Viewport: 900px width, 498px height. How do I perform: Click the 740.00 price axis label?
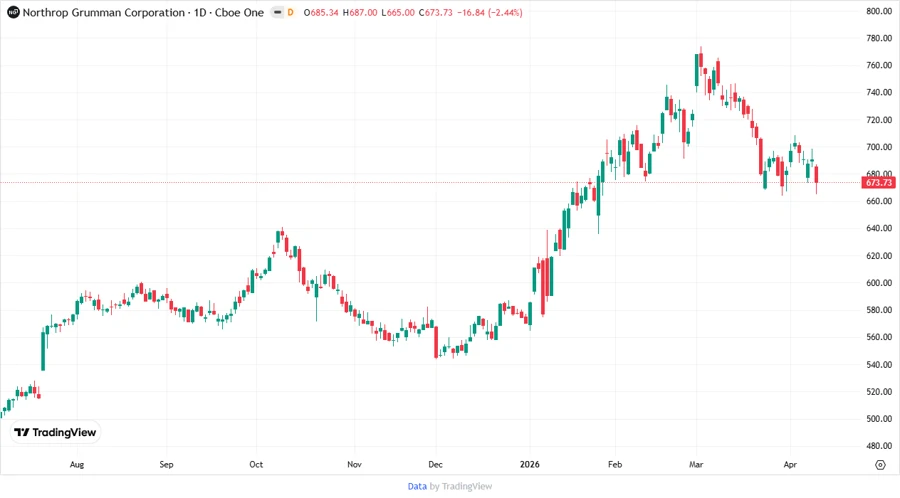tap(879, 92)
